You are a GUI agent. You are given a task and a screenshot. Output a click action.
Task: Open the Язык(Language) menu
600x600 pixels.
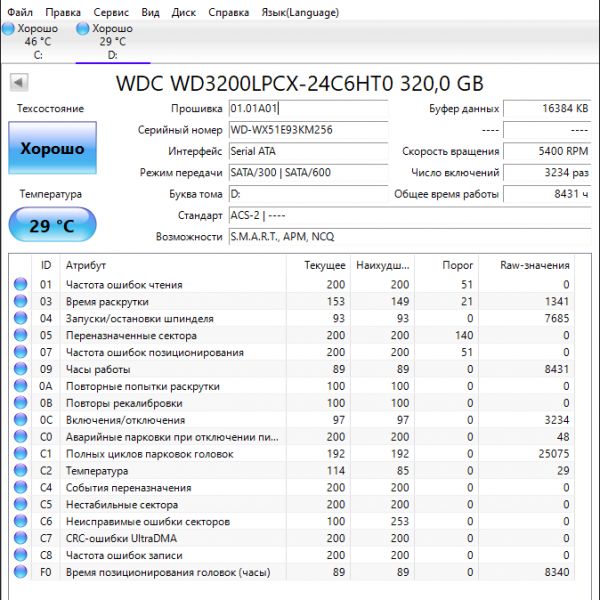[300, 12]
